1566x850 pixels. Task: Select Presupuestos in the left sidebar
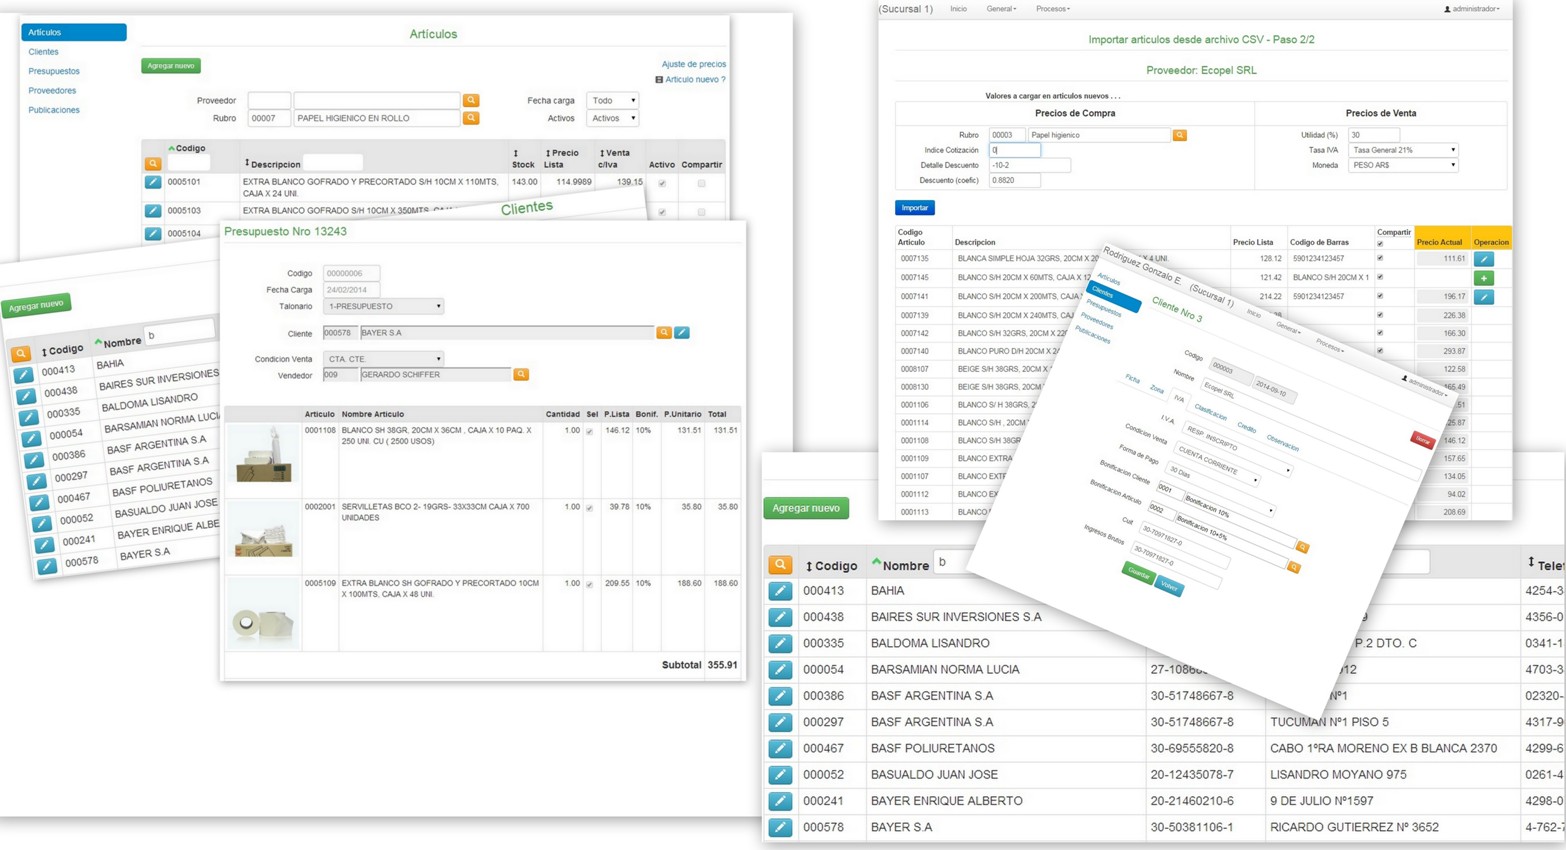pos(54,71)
